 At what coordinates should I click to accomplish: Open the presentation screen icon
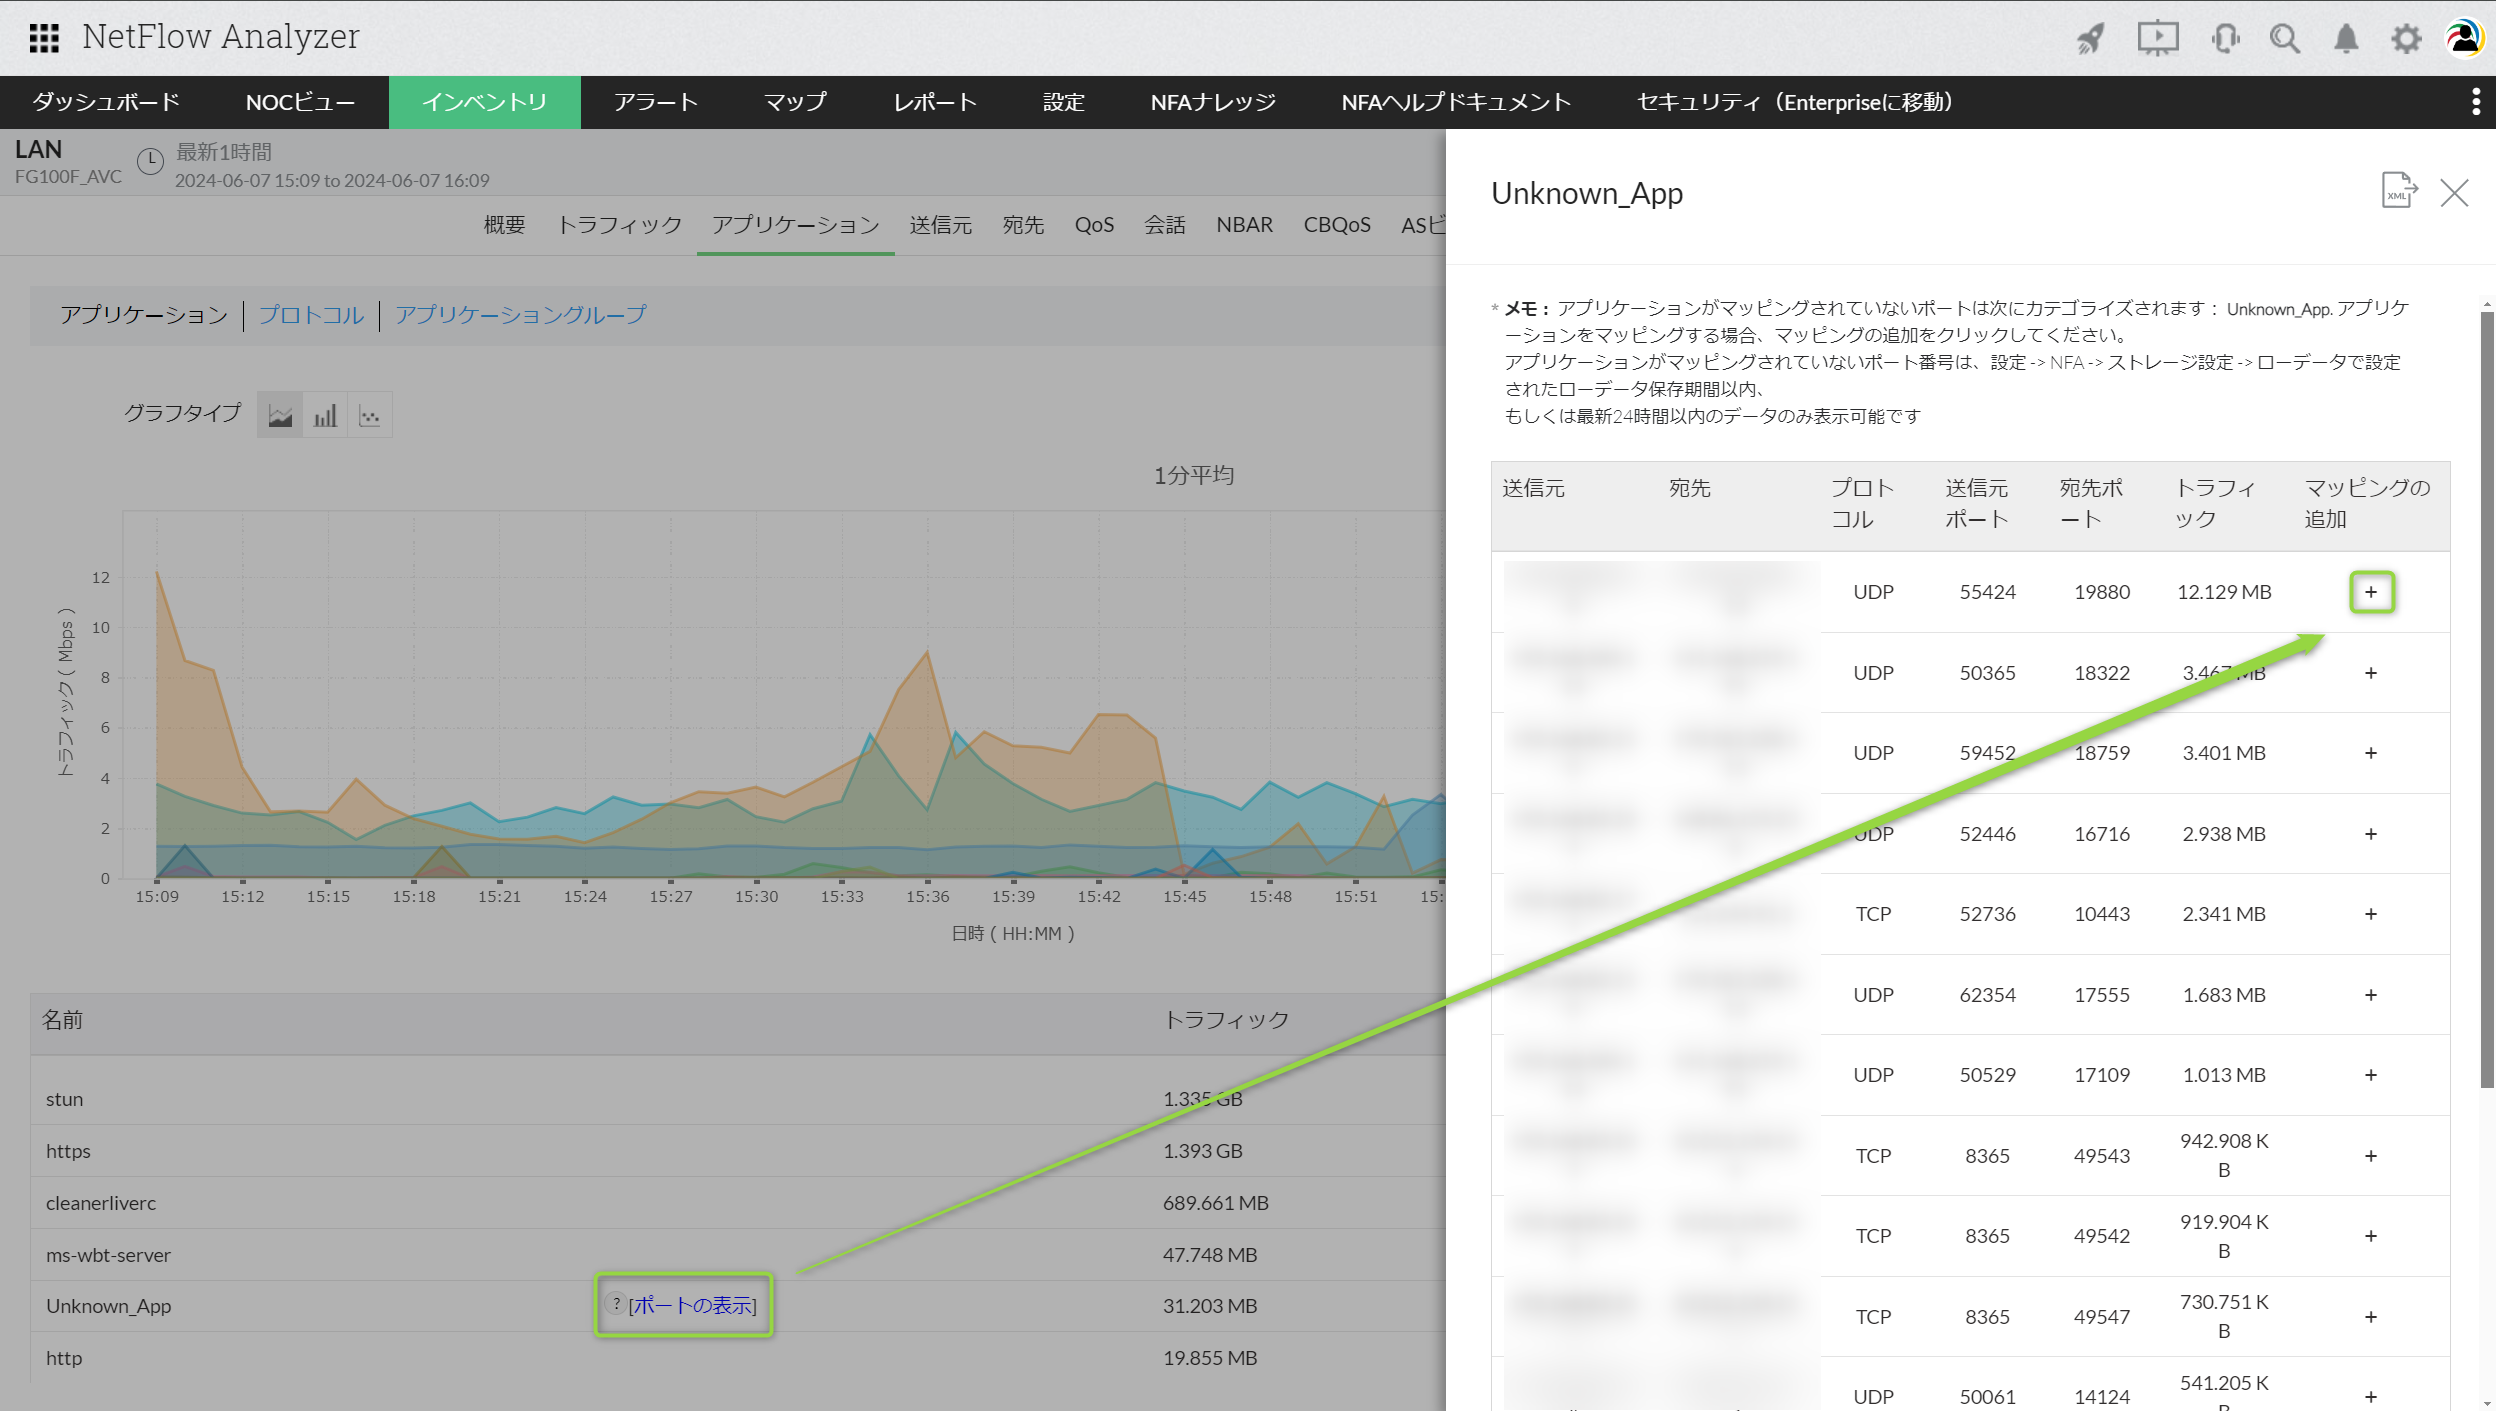point(2157,39)
